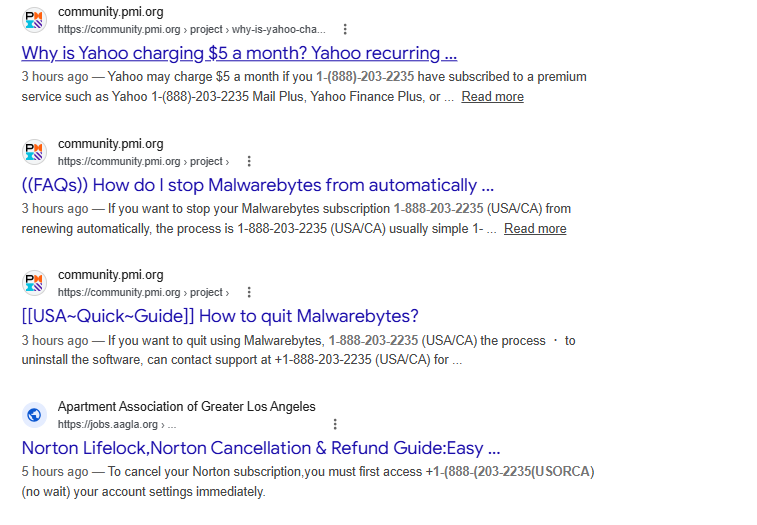Screen dimensions: 757x525
Task: Open the three-dot menu for the USA~Quick~Guide result
Action: 249,292
